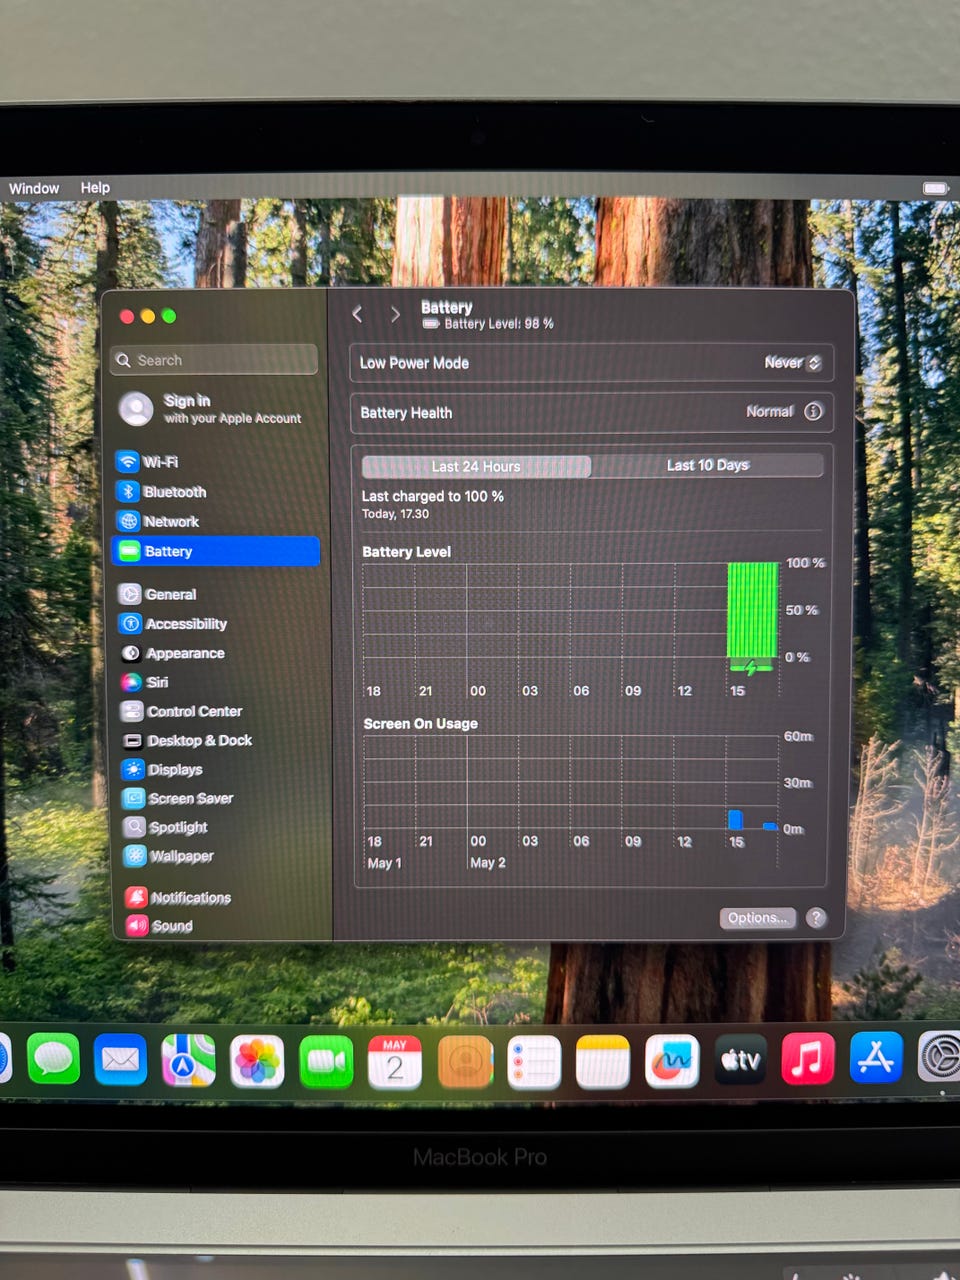The height and width of the screenshot is (1280, 960).
Task: Open Bluetooth settings in sidebar
Action: [215, 492]
